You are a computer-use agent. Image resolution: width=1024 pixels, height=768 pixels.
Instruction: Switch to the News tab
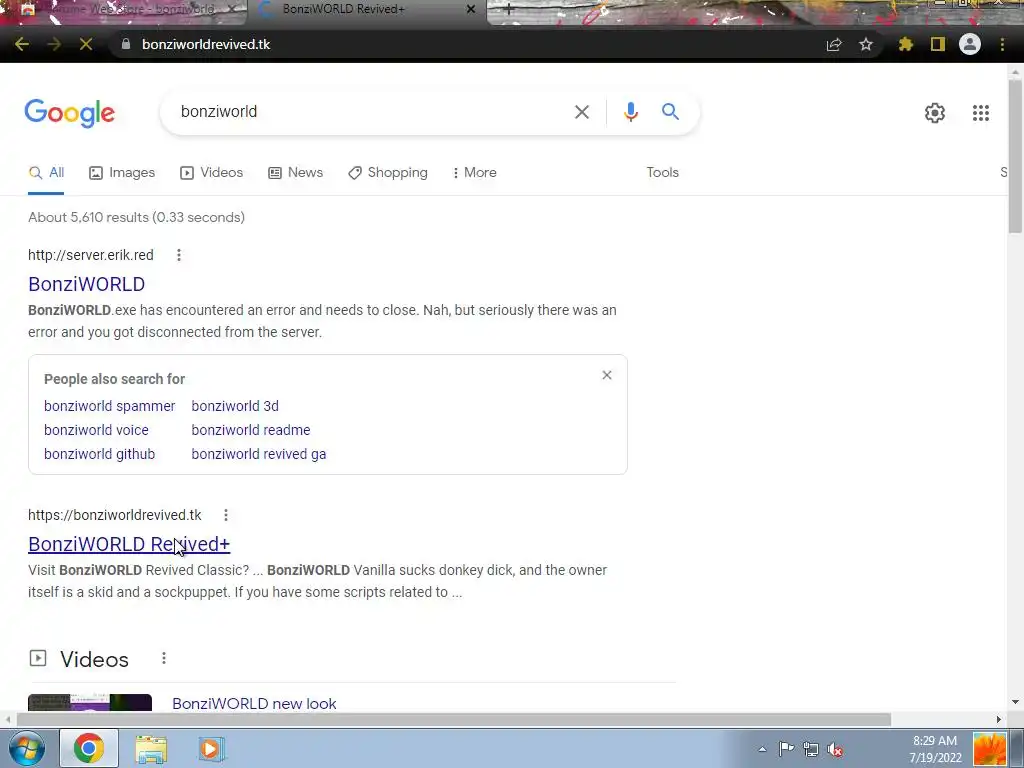pos(296,172)
